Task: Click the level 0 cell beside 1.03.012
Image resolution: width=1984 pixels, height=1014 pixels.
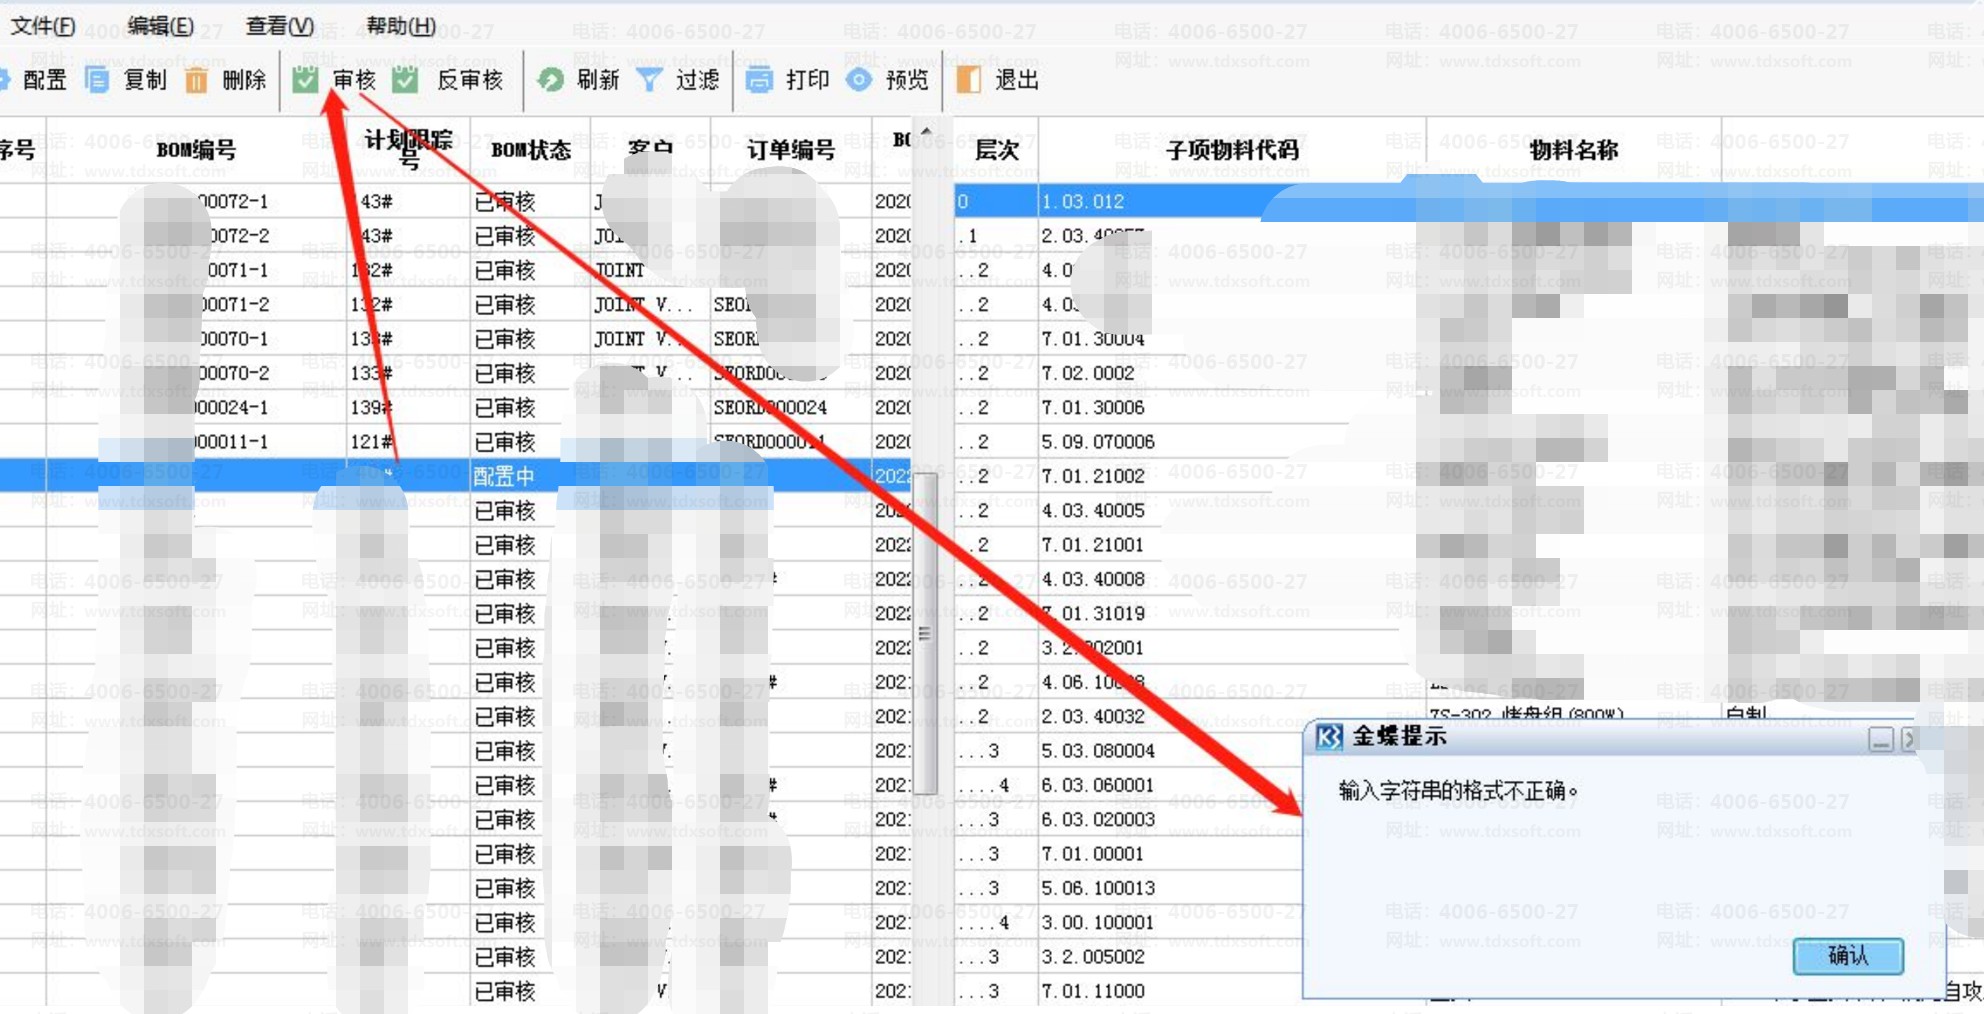Action: pos(996,202)
